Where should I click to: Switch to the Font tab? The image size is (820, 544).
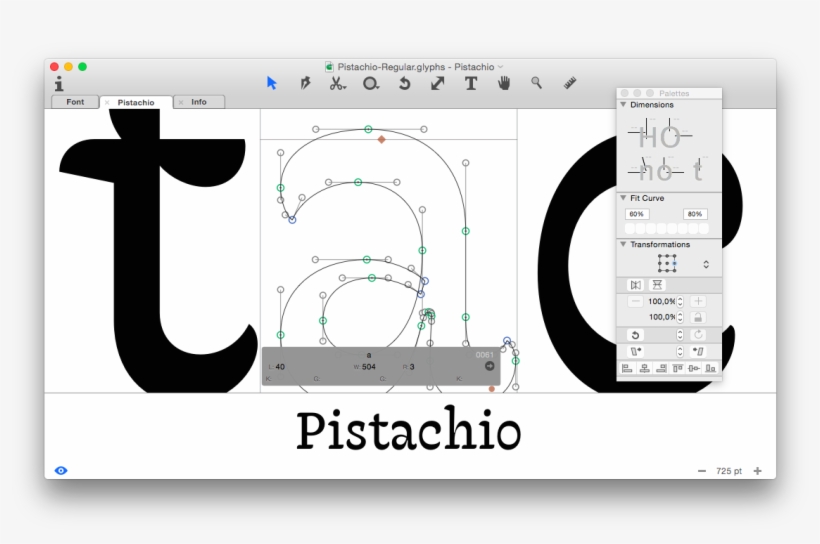(75, 102)
